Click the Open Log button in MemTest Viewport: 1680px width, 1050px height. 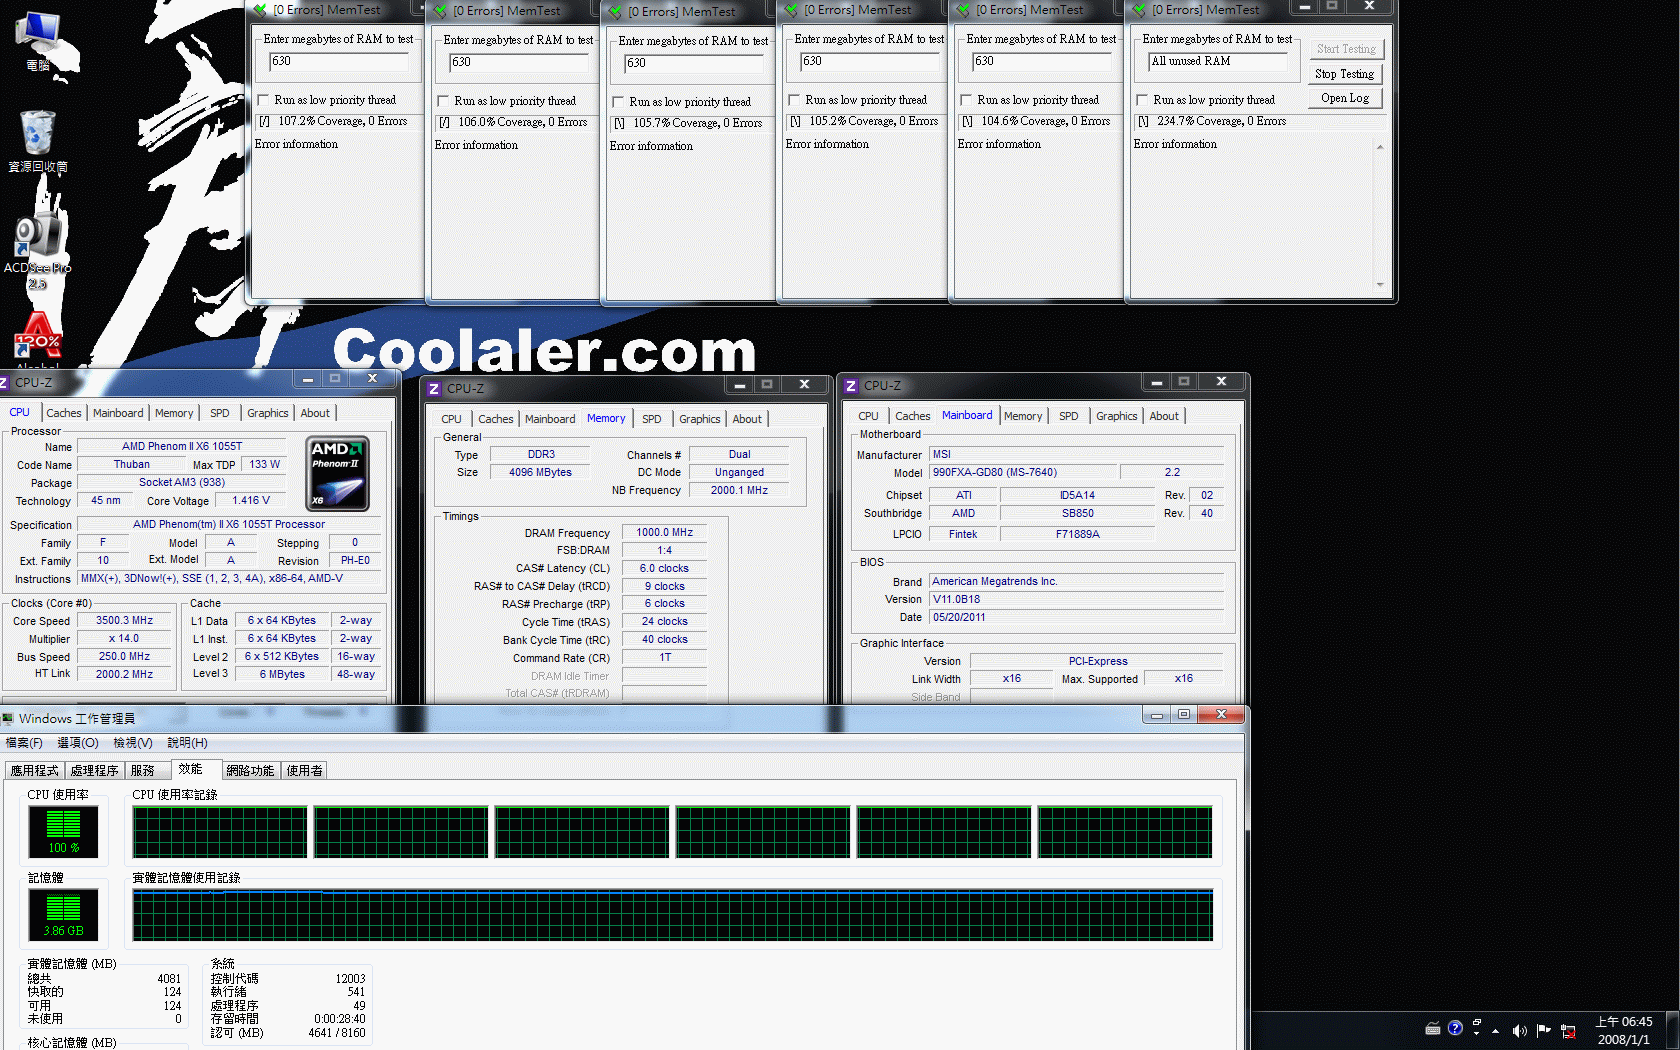(x=1345, y=98)
